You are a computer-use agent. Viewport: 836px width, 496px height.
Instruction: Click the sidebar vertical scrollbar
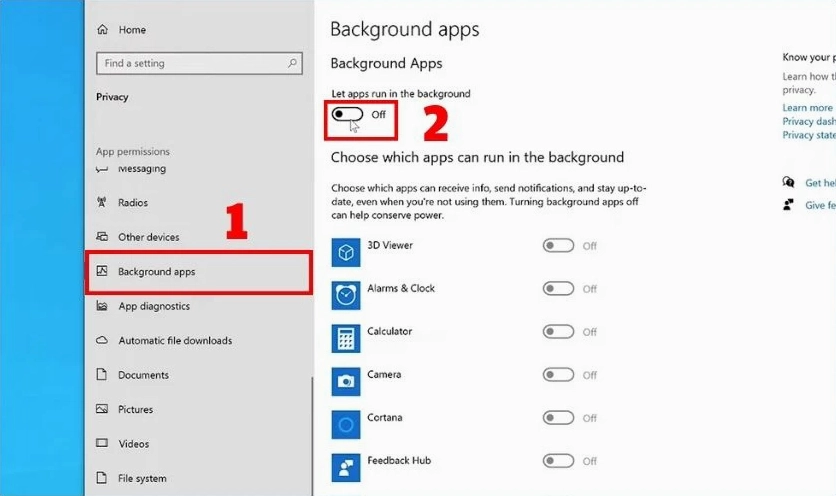pos(312,436)
